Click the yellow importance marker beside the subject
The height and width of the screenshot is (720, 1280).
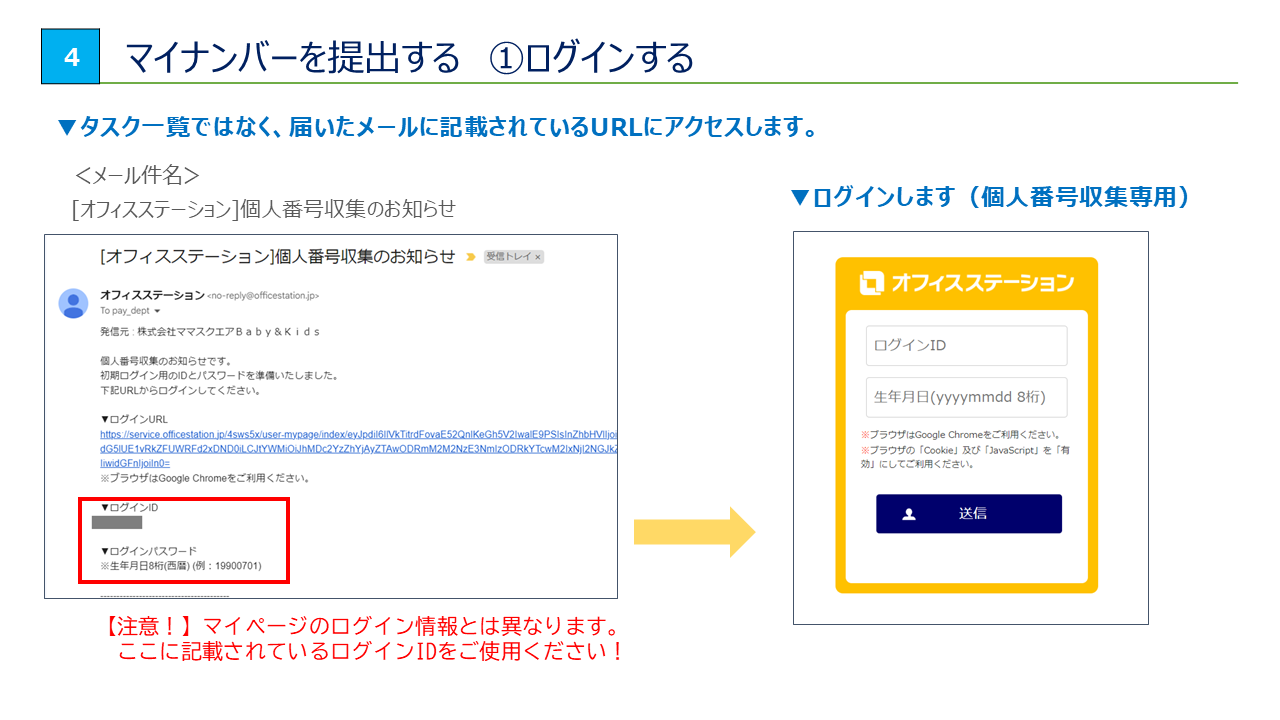[470, 257]
